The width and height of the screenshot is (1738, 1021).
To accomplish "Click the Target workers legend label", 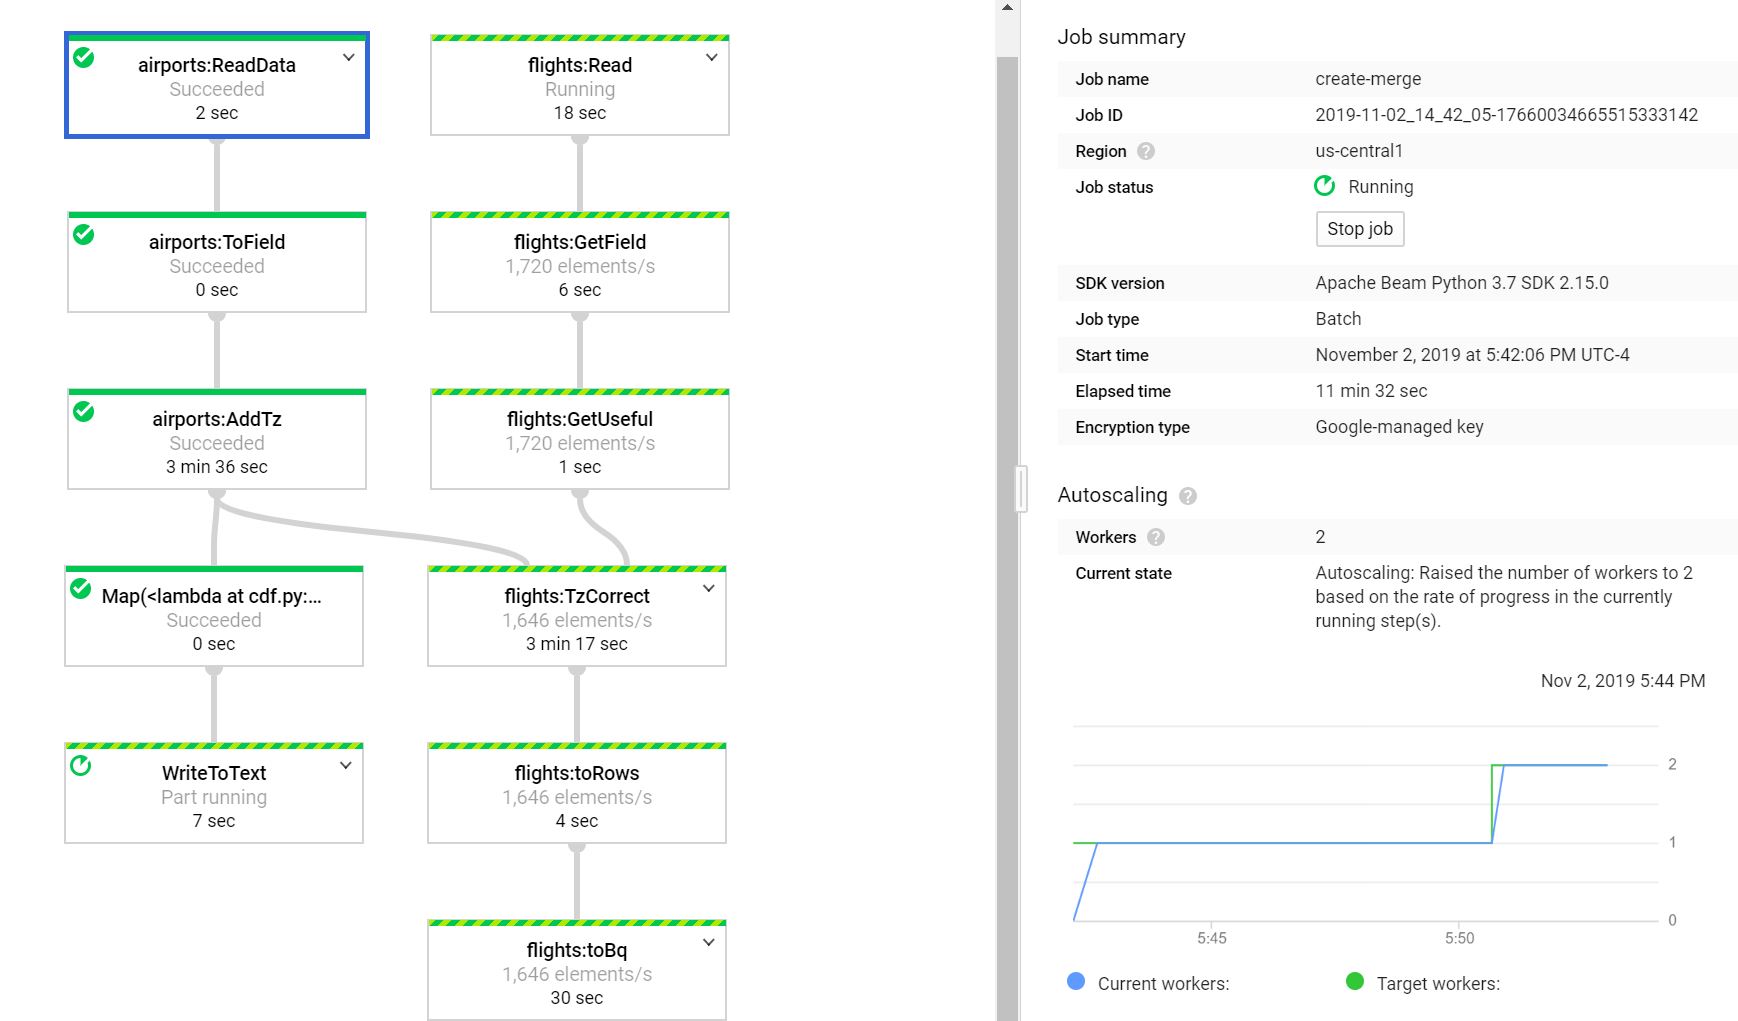I will pyautogui.click(x=1438, y=984).
